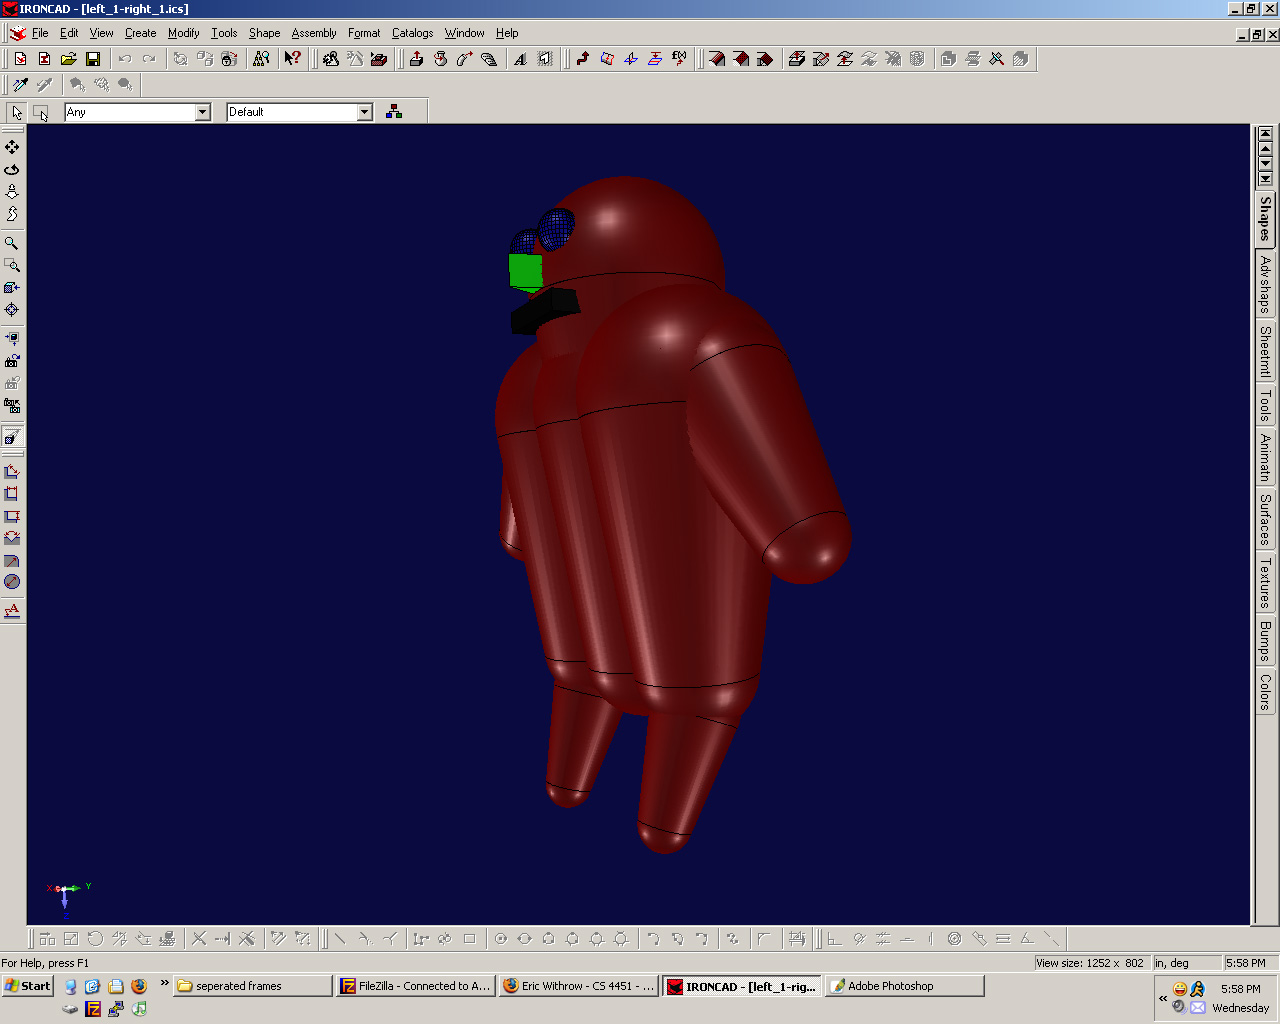Image resolution: width=1280 pixels, height=1024 pixels.
Task: Switch to the Colors catalog tab
Action: (1265, 691)
